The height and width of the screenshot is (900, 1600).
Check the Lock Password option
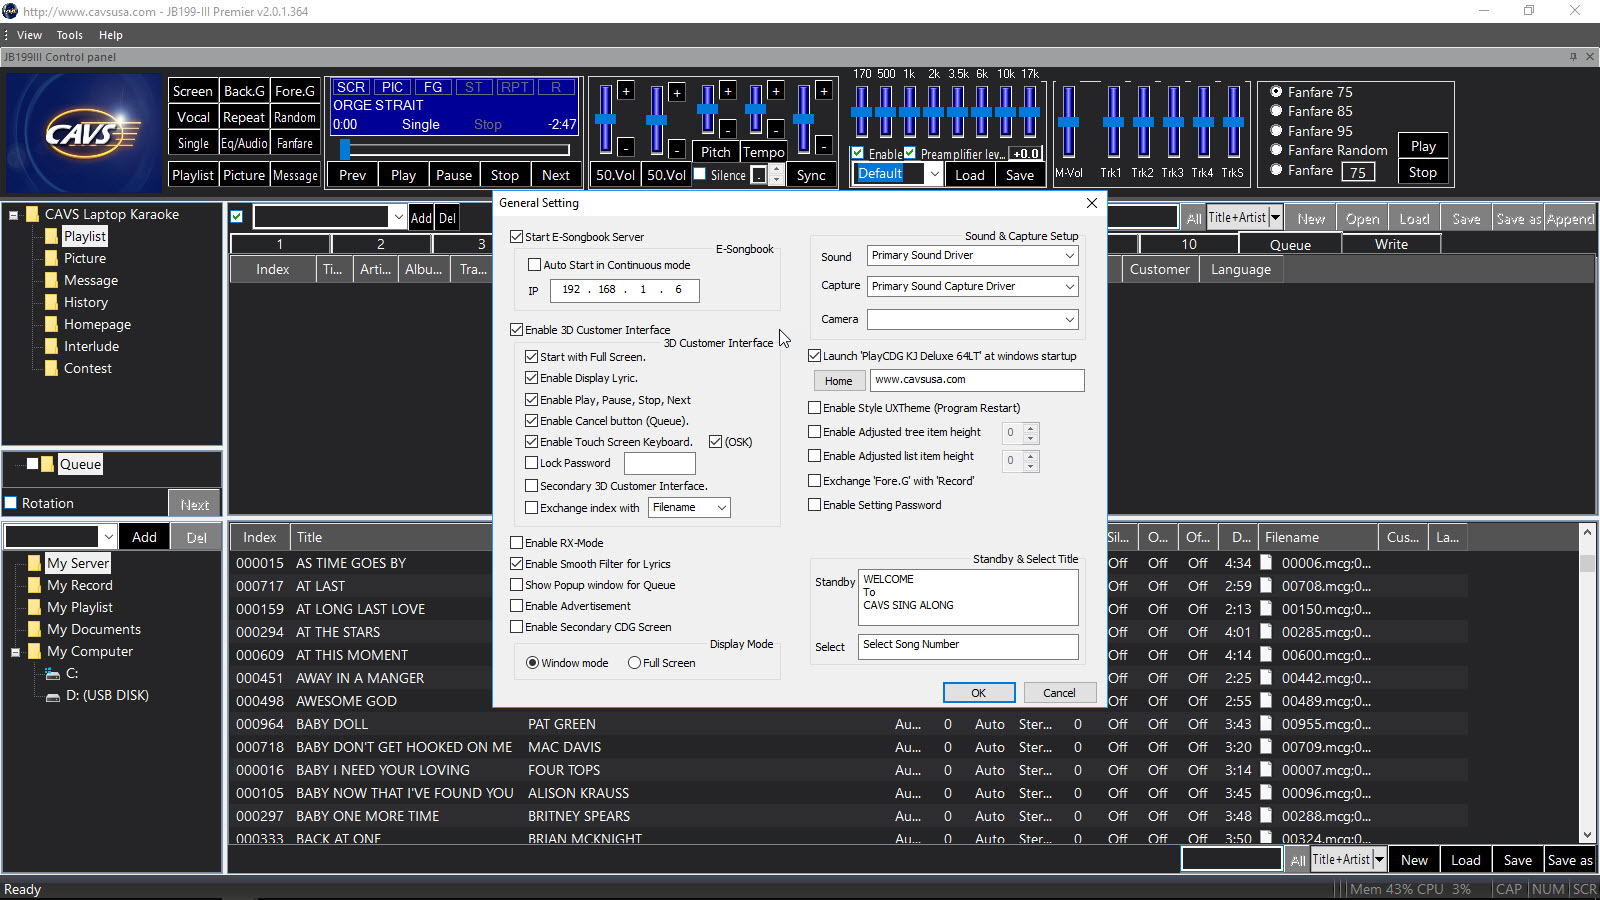[532, 463]
